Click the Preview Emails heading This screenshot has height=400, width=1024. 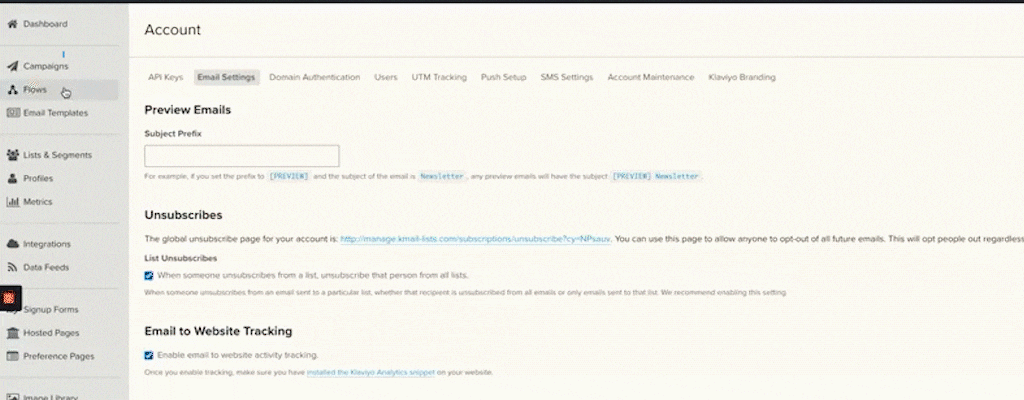click(x=187, y=110)
